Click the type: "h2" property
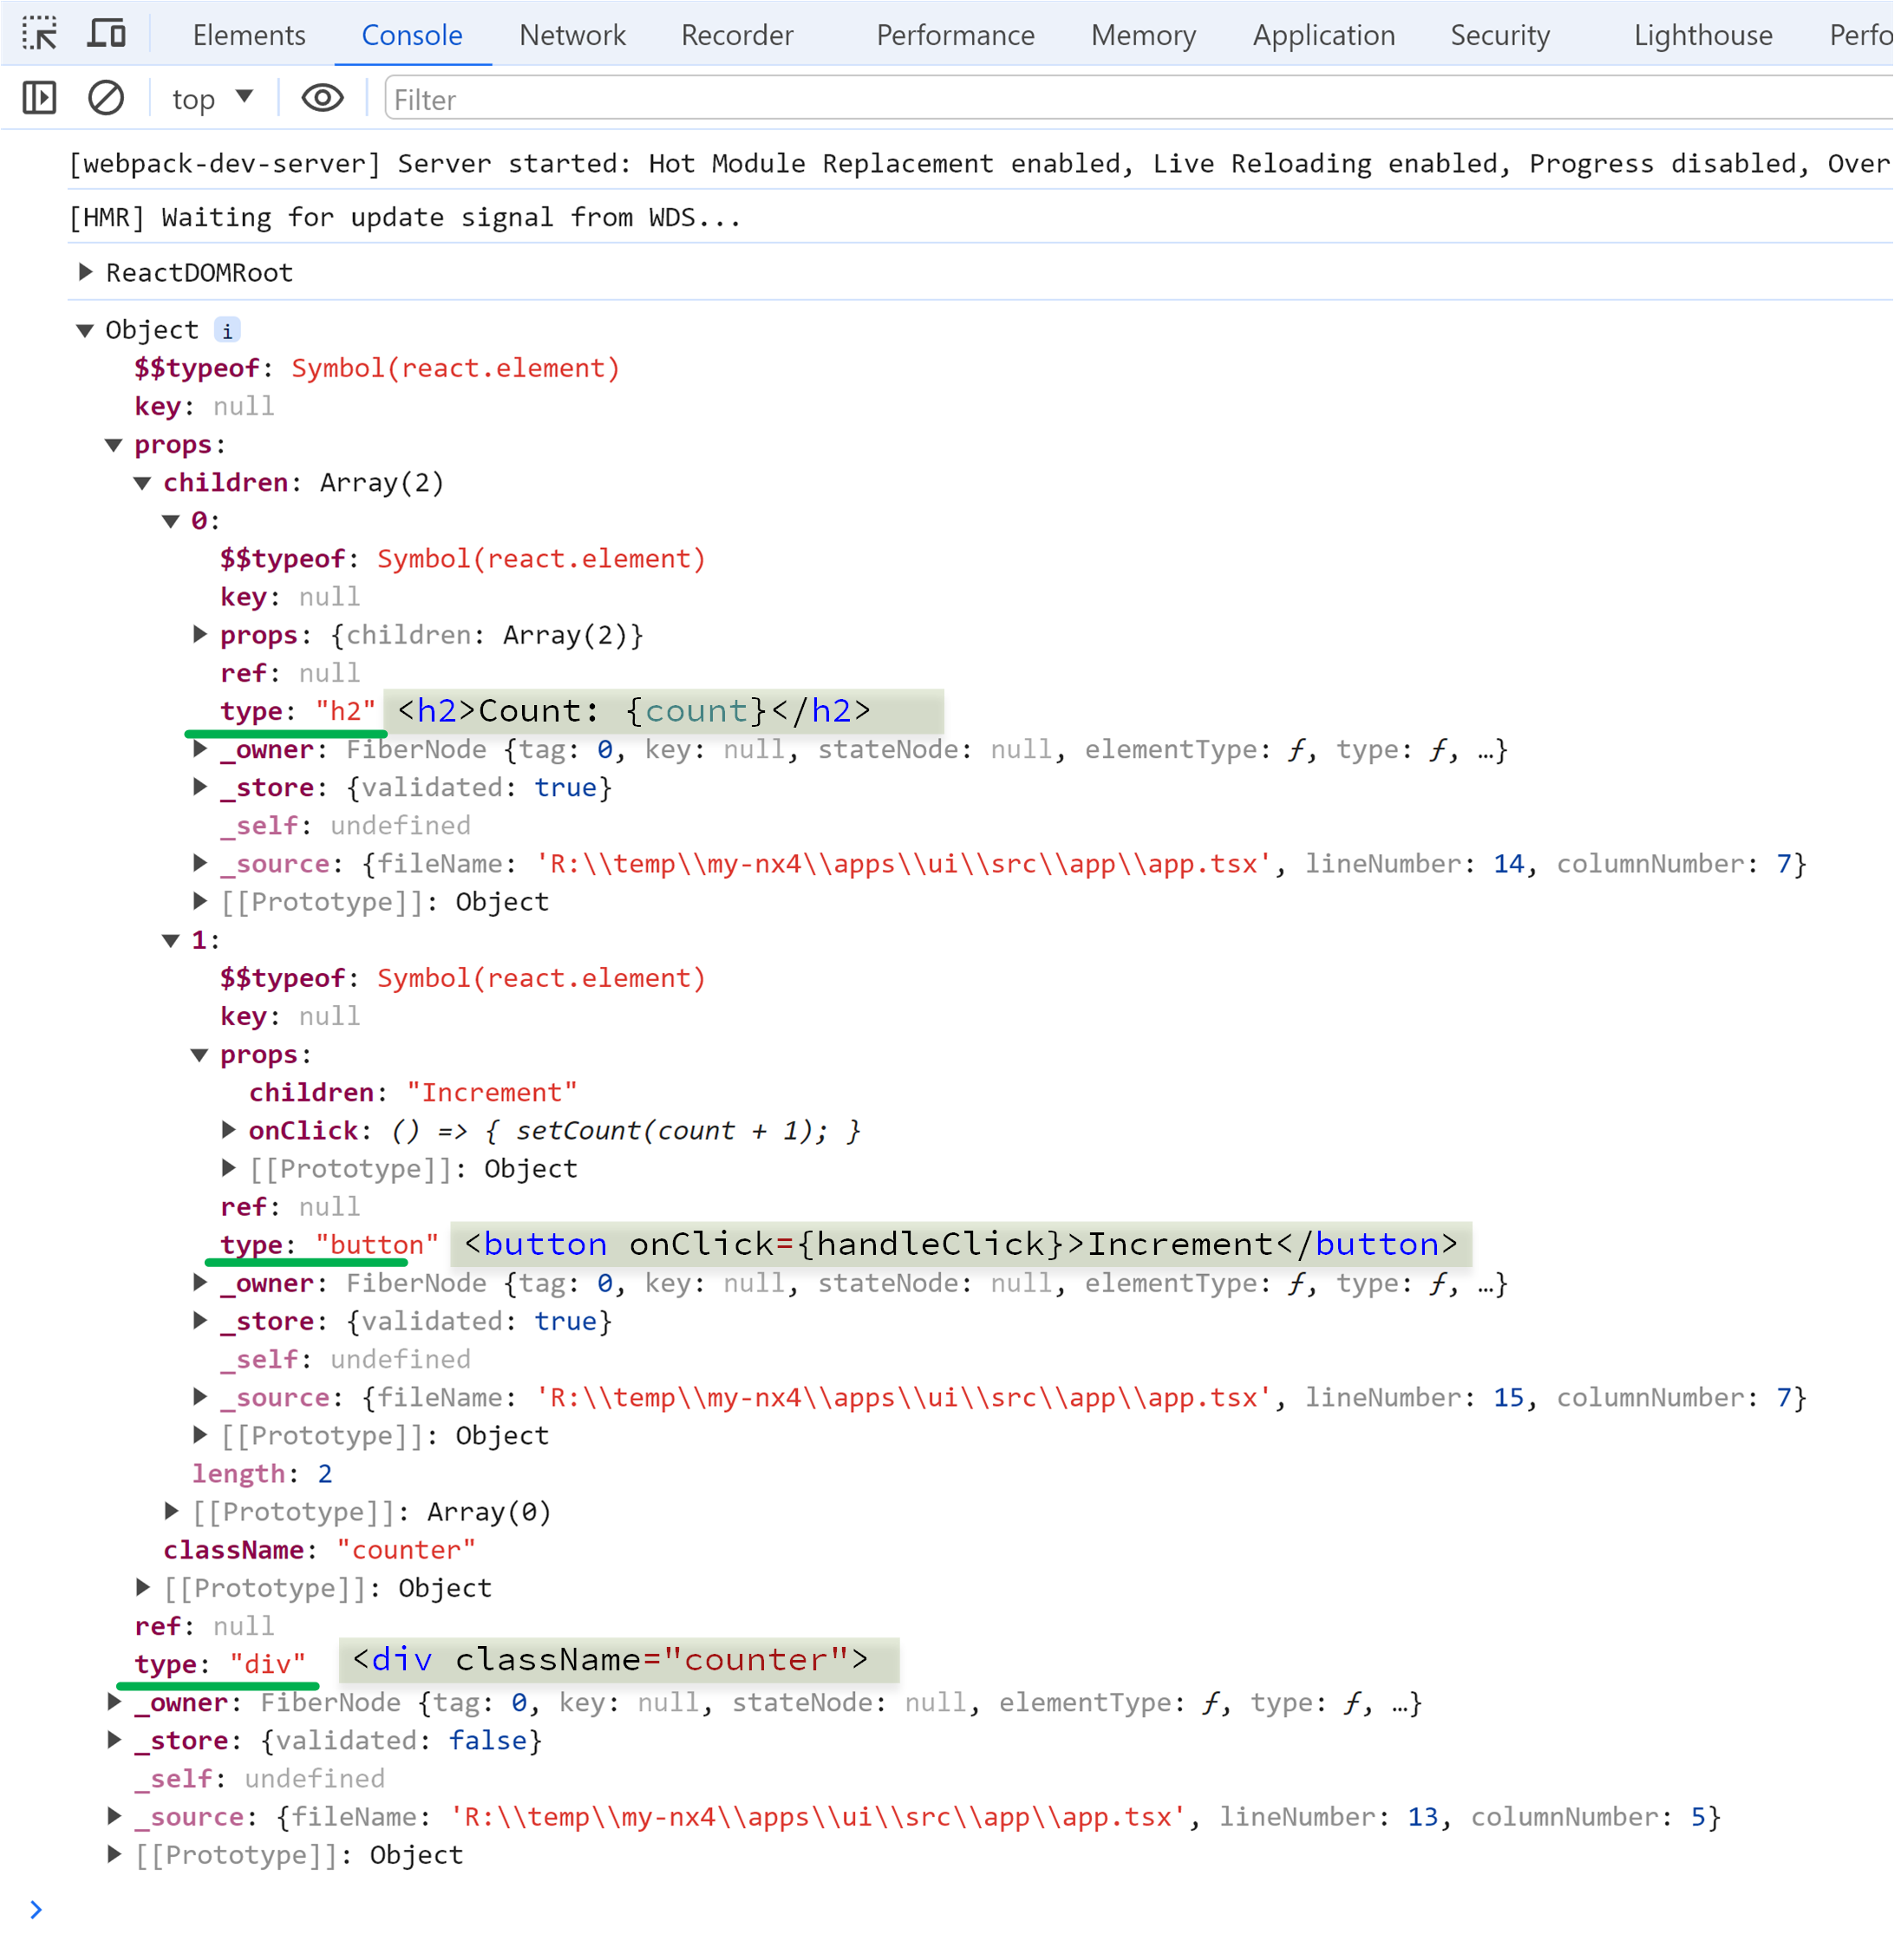Screen dimensions: 1894x1960 [x=298, y=711]
